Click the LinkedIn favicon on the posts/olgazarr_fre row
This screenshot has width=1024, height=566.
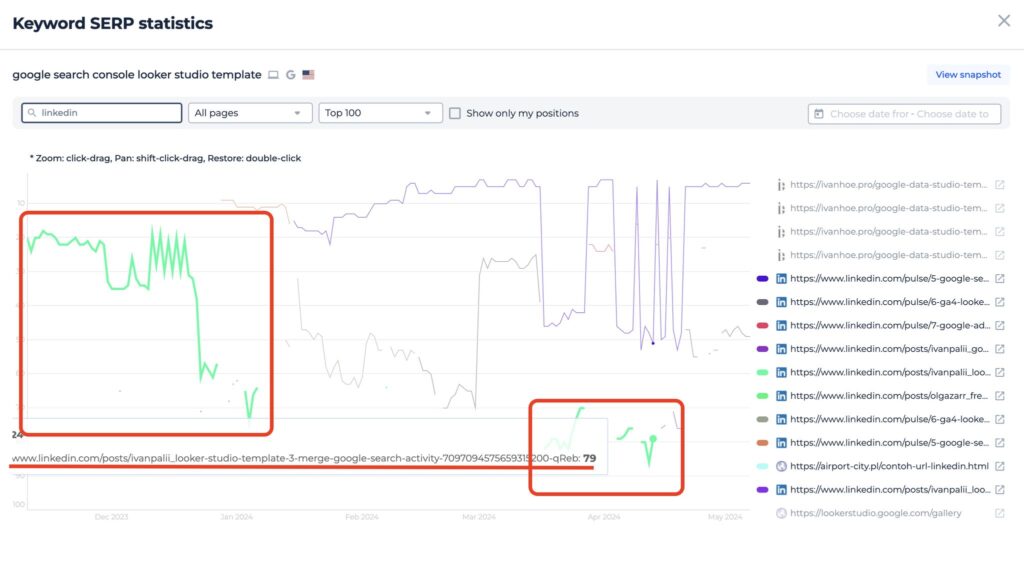tap(781, 396)
